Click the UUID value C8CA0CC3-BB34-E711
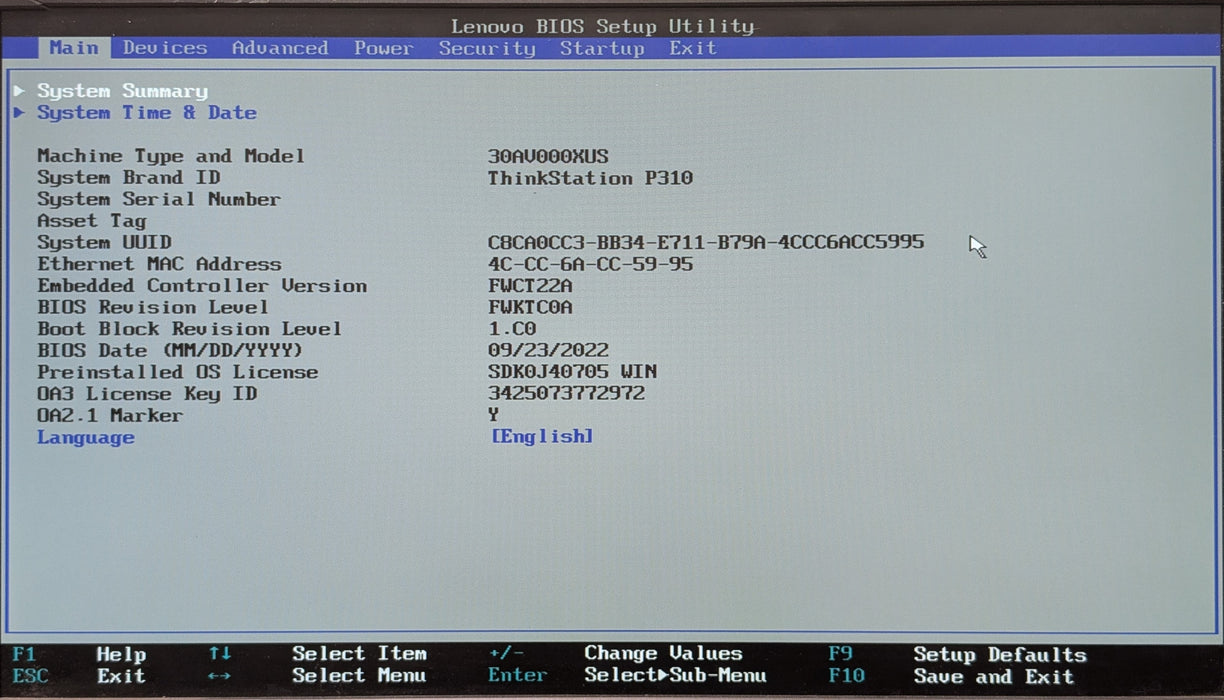Viewport: 1224px width, 700px height. (x=706, y=242)
